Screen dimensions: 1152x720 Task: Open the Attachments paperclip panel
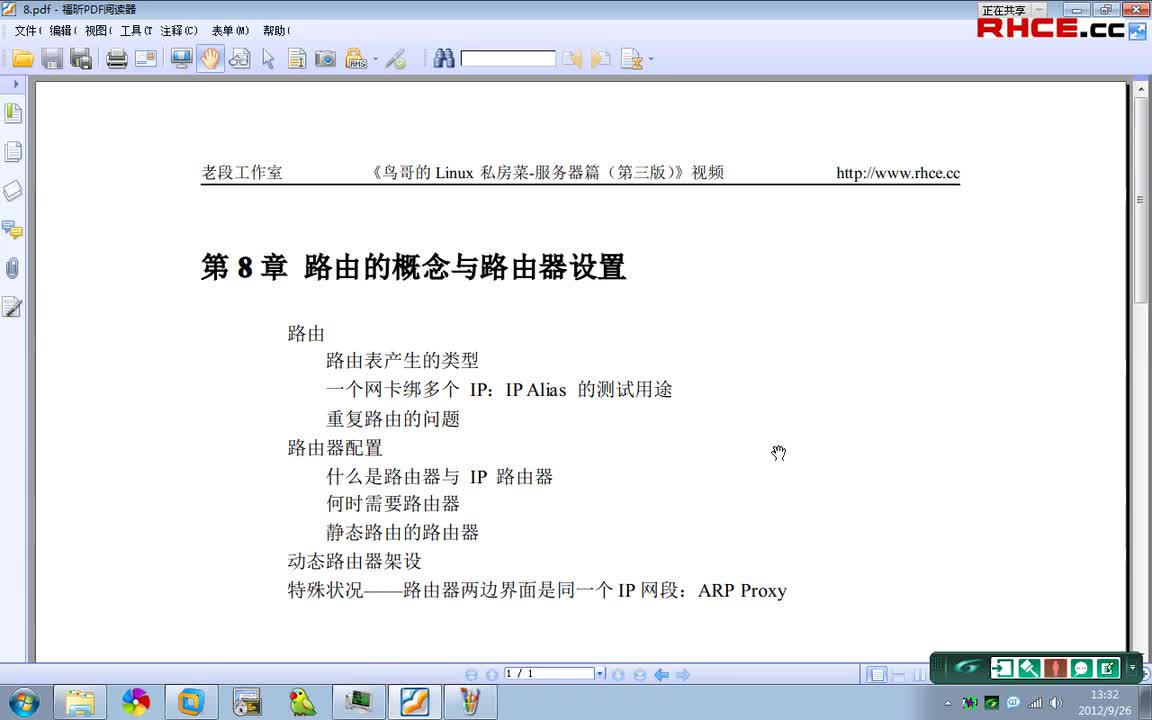[x=12, y=268]
